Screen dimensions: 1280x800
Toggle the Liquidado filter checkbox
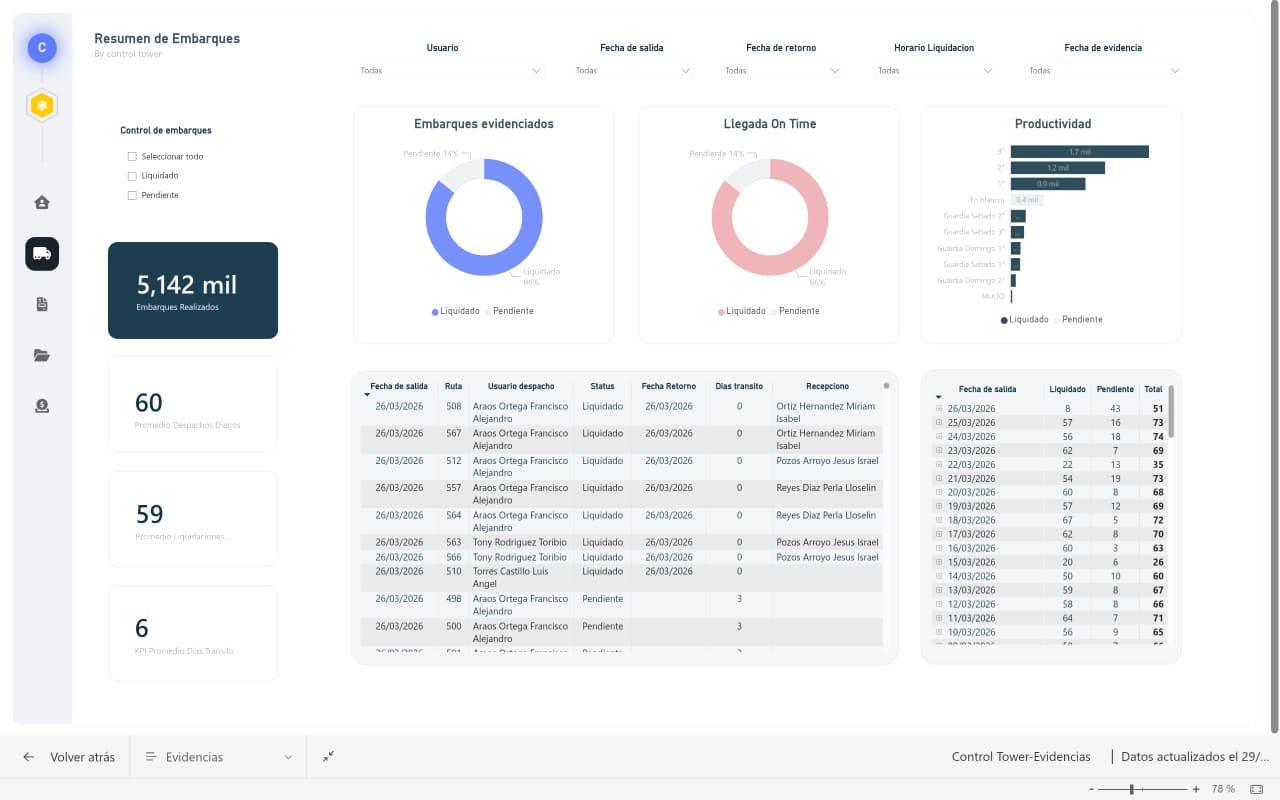[132, 176]
